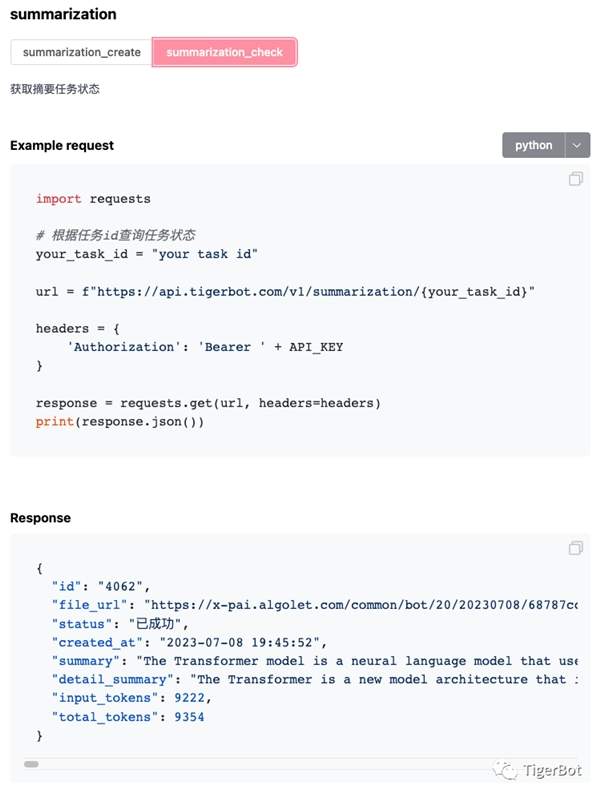Click the python language button
600x797 pixels.
[533, 145]
